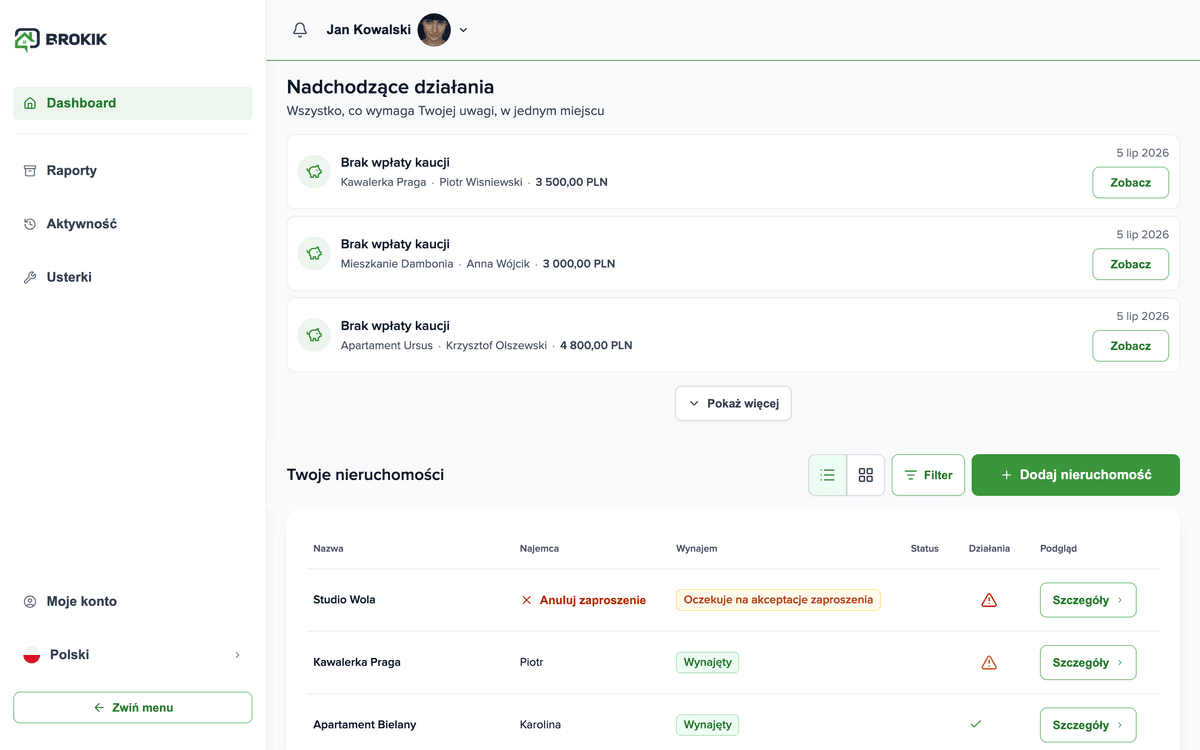Click Zobacz for Kawalerka Praga deposit
Viewport: 1200px width, 750px height.
click(1130, 183)
